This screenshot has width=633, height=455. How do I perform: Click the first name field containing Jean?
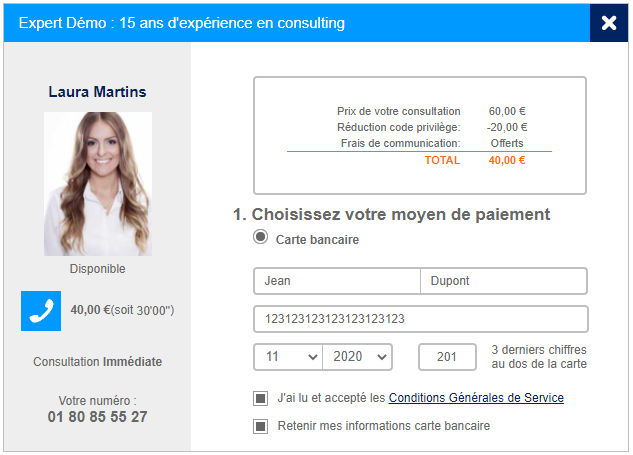[337, 281]
